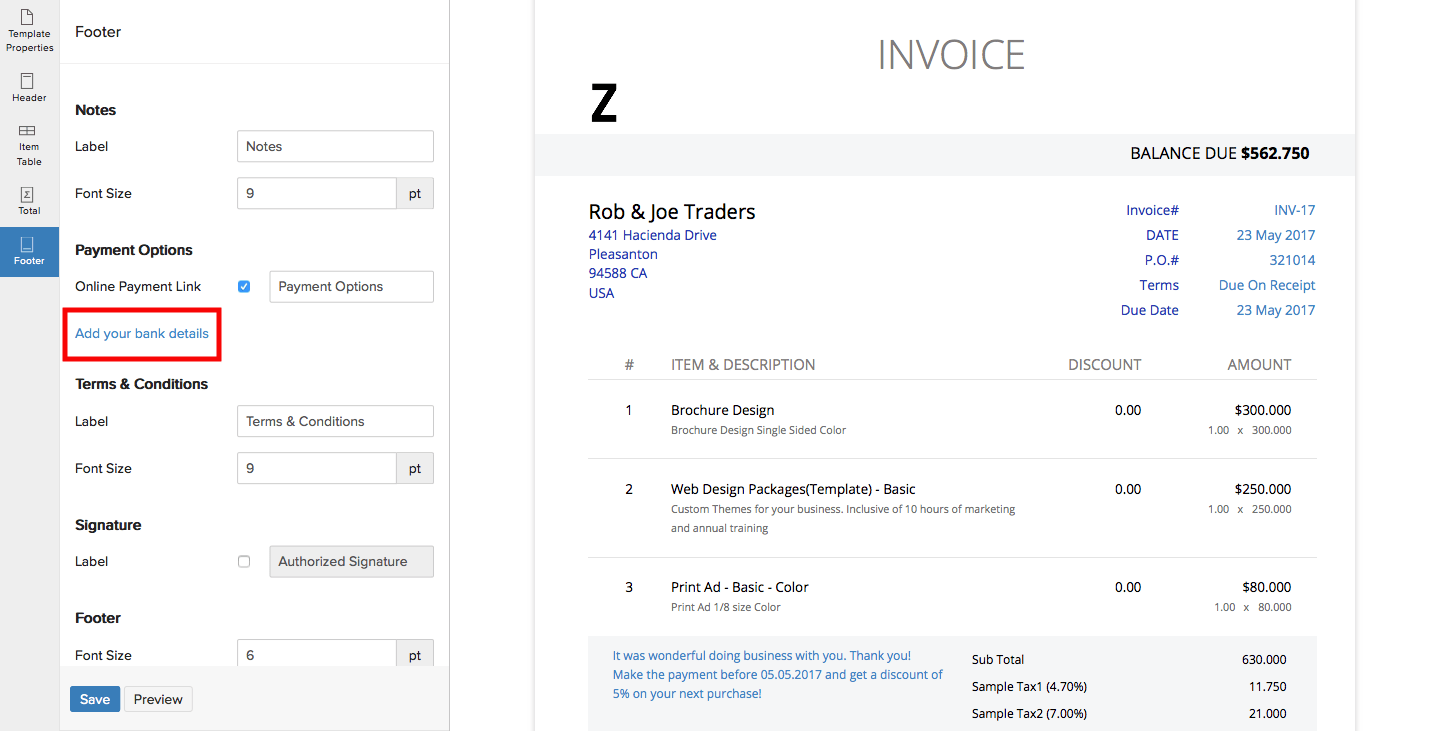Click the Notes label input field
Image resolution: width=1440 pixels, height=731 pixels.
tap(335, 146)
